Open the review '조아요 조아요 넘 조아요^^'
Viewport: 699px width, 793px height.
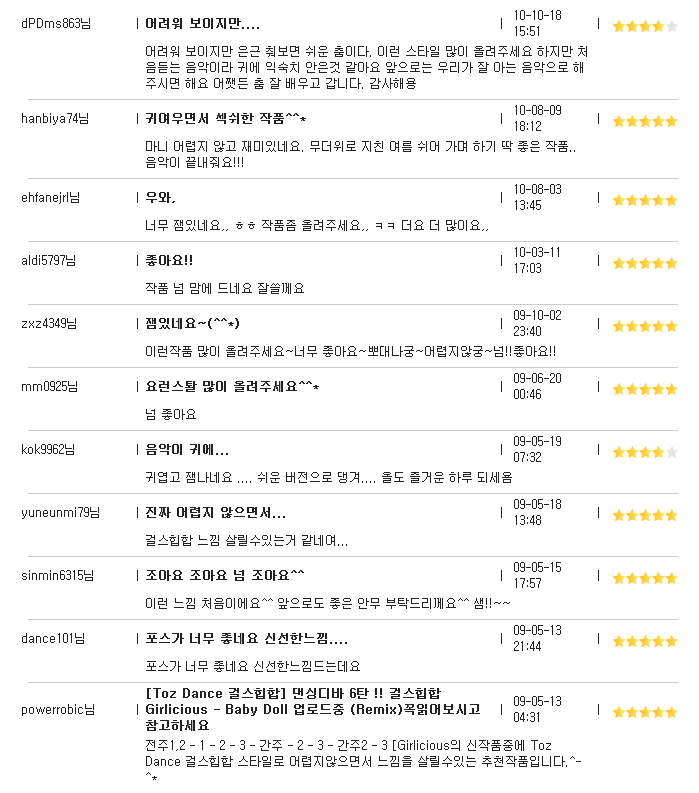225,576
